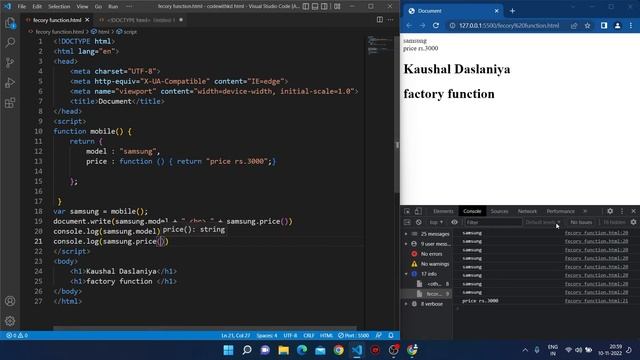Stop Live Server on Port 5500
640x360 pixels.
[353, 336]
